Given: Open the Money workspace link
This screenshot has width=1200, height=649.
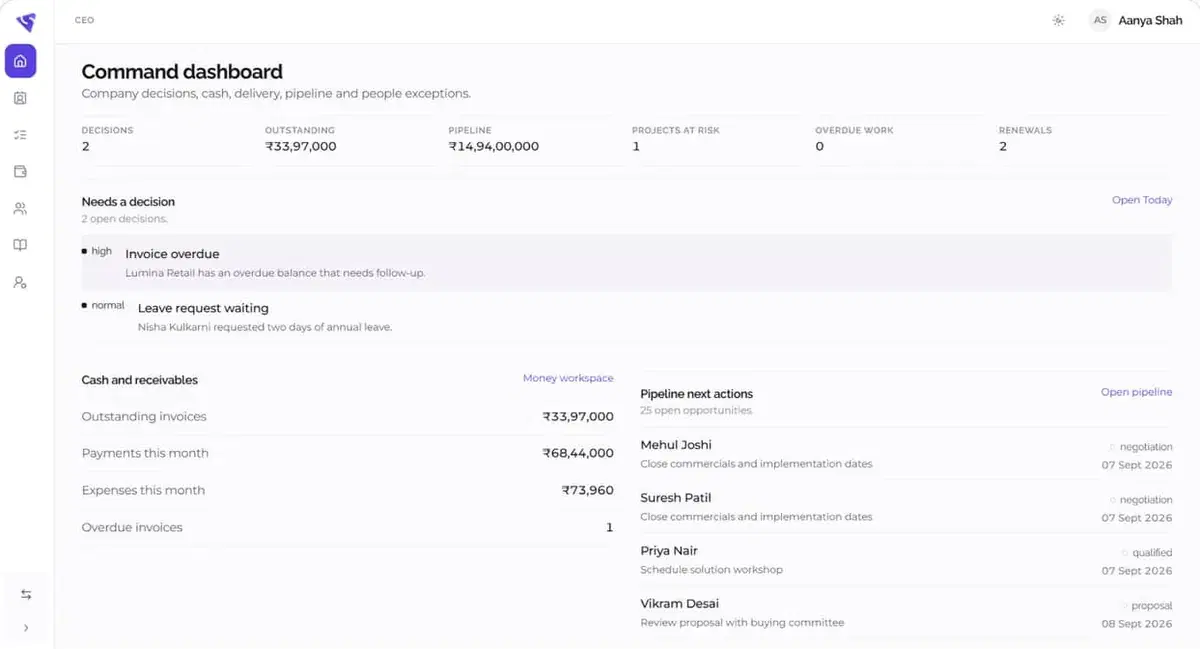Looking at the screenshot, I should (x=568, y=378).
